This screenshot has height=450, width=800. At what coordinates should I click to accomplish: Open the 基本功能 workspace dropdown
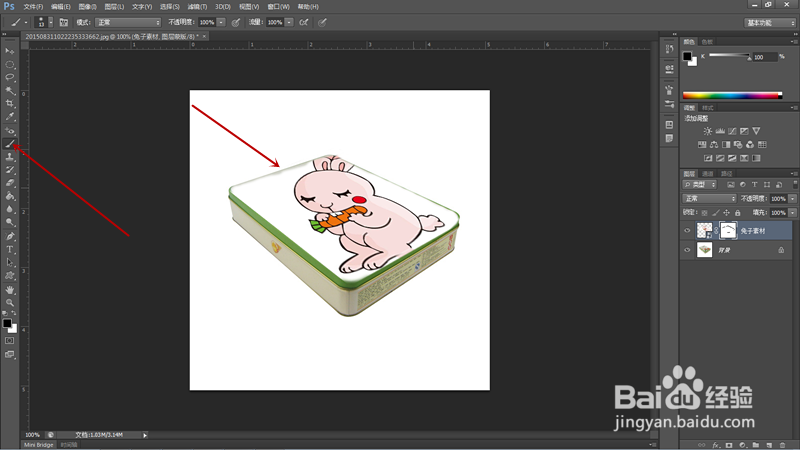pos(770,22)
